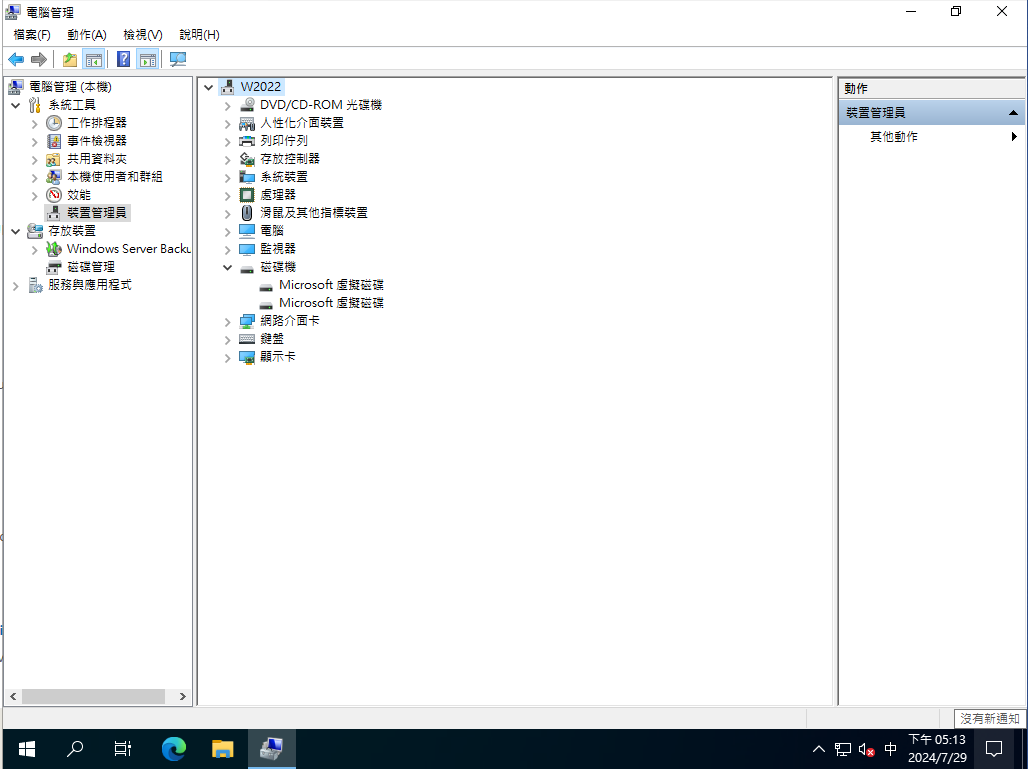Image resolution: width=1028 pixels, height=769 pixels.
Task: Expand the 工作排程器 tree node
Action: point(35,123)
